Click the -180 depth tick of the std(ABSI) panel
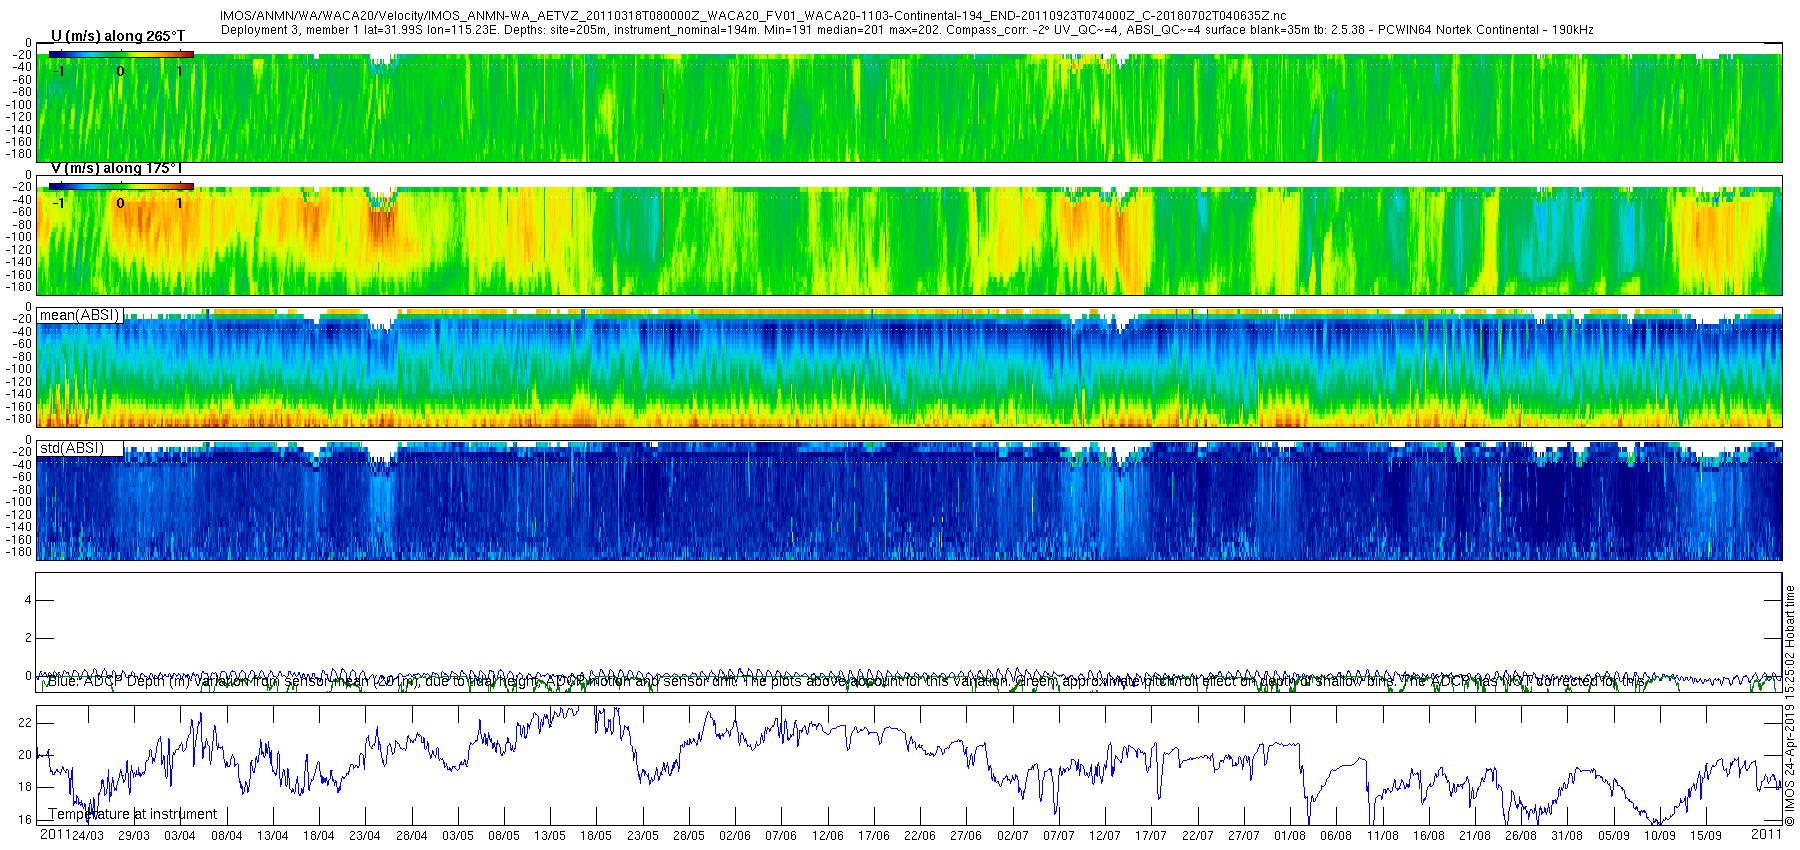This screenshot has width=1800, height=850. (21, 552)
